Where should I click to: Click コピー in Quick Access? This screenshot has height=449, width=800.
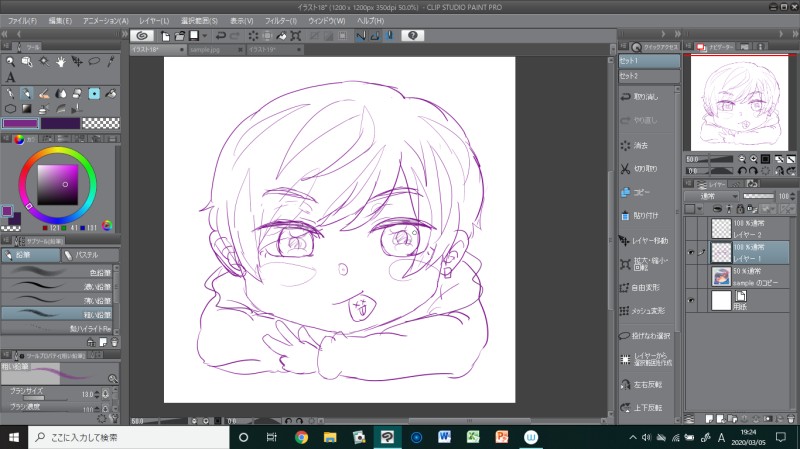click(642, 192)
